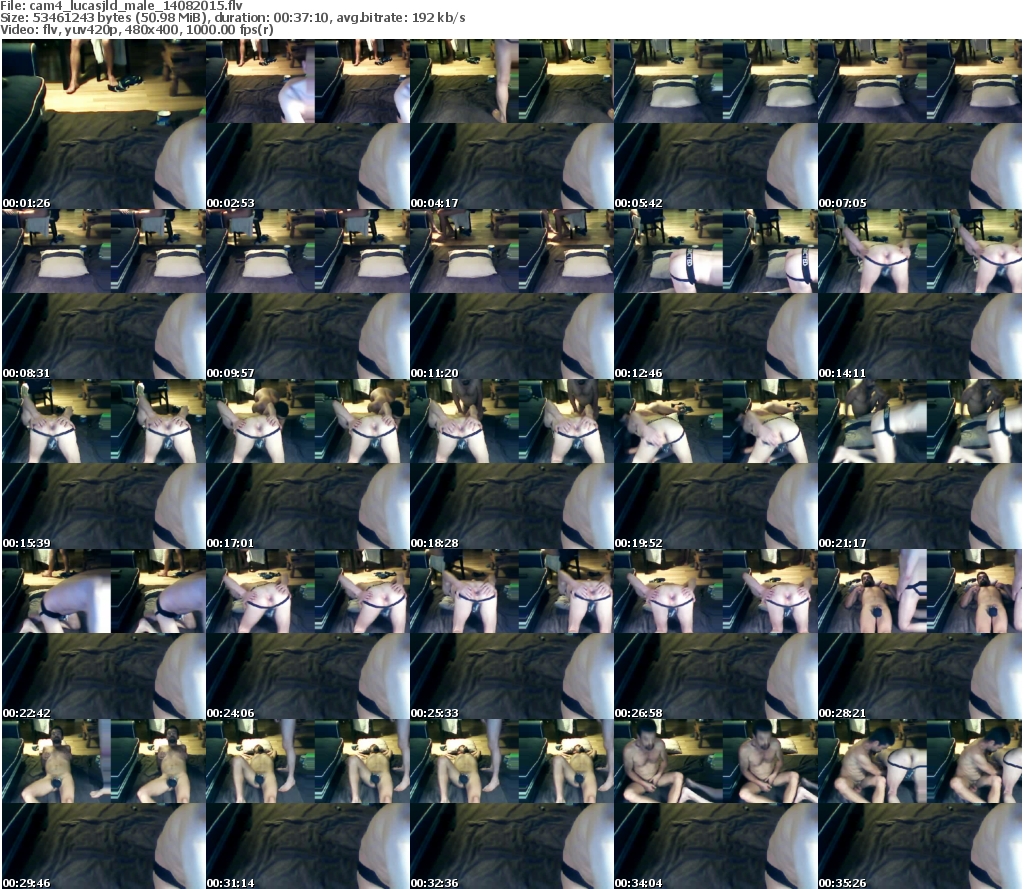Pick the frame stamped 00:29:46
This screenshot has height=889, width=1024.
pos(104,804)
